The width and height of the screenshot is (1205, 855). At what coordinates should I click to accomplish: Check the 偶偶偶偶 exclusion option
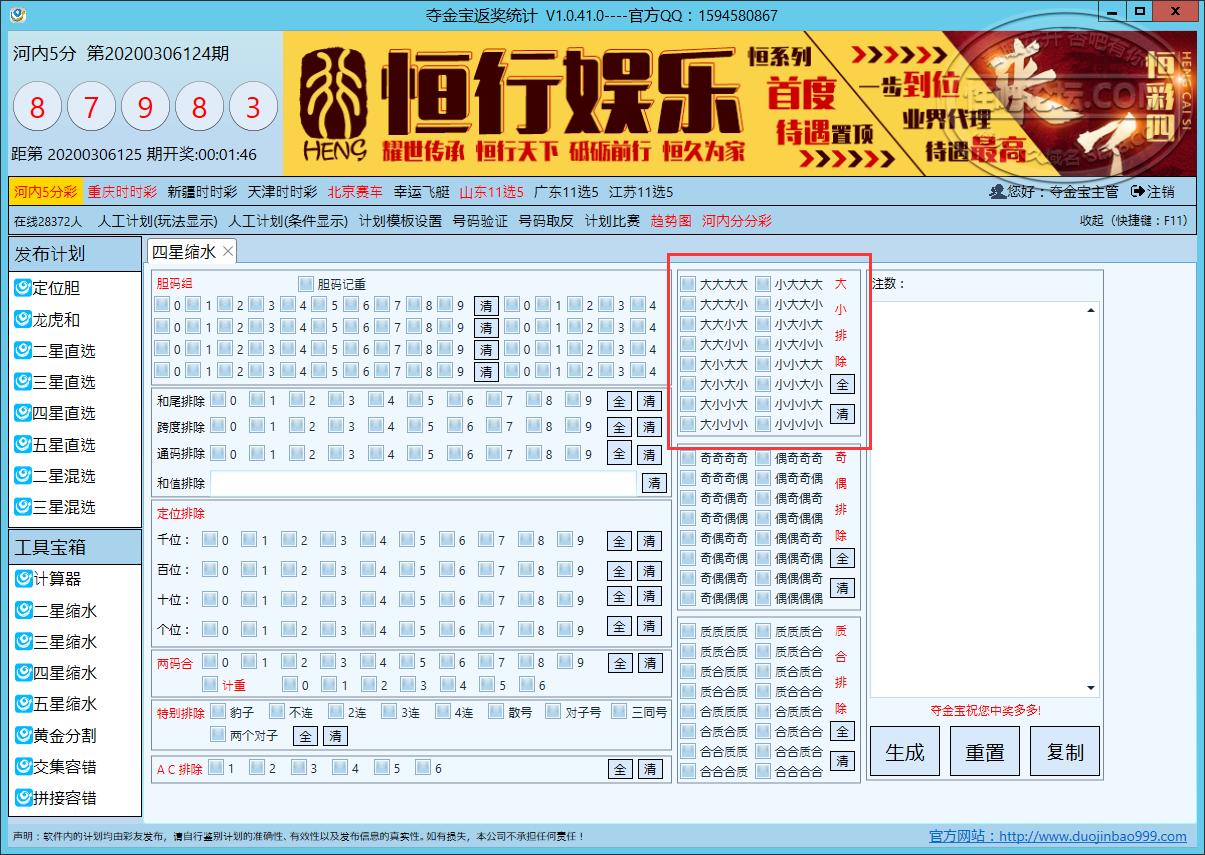763,598
